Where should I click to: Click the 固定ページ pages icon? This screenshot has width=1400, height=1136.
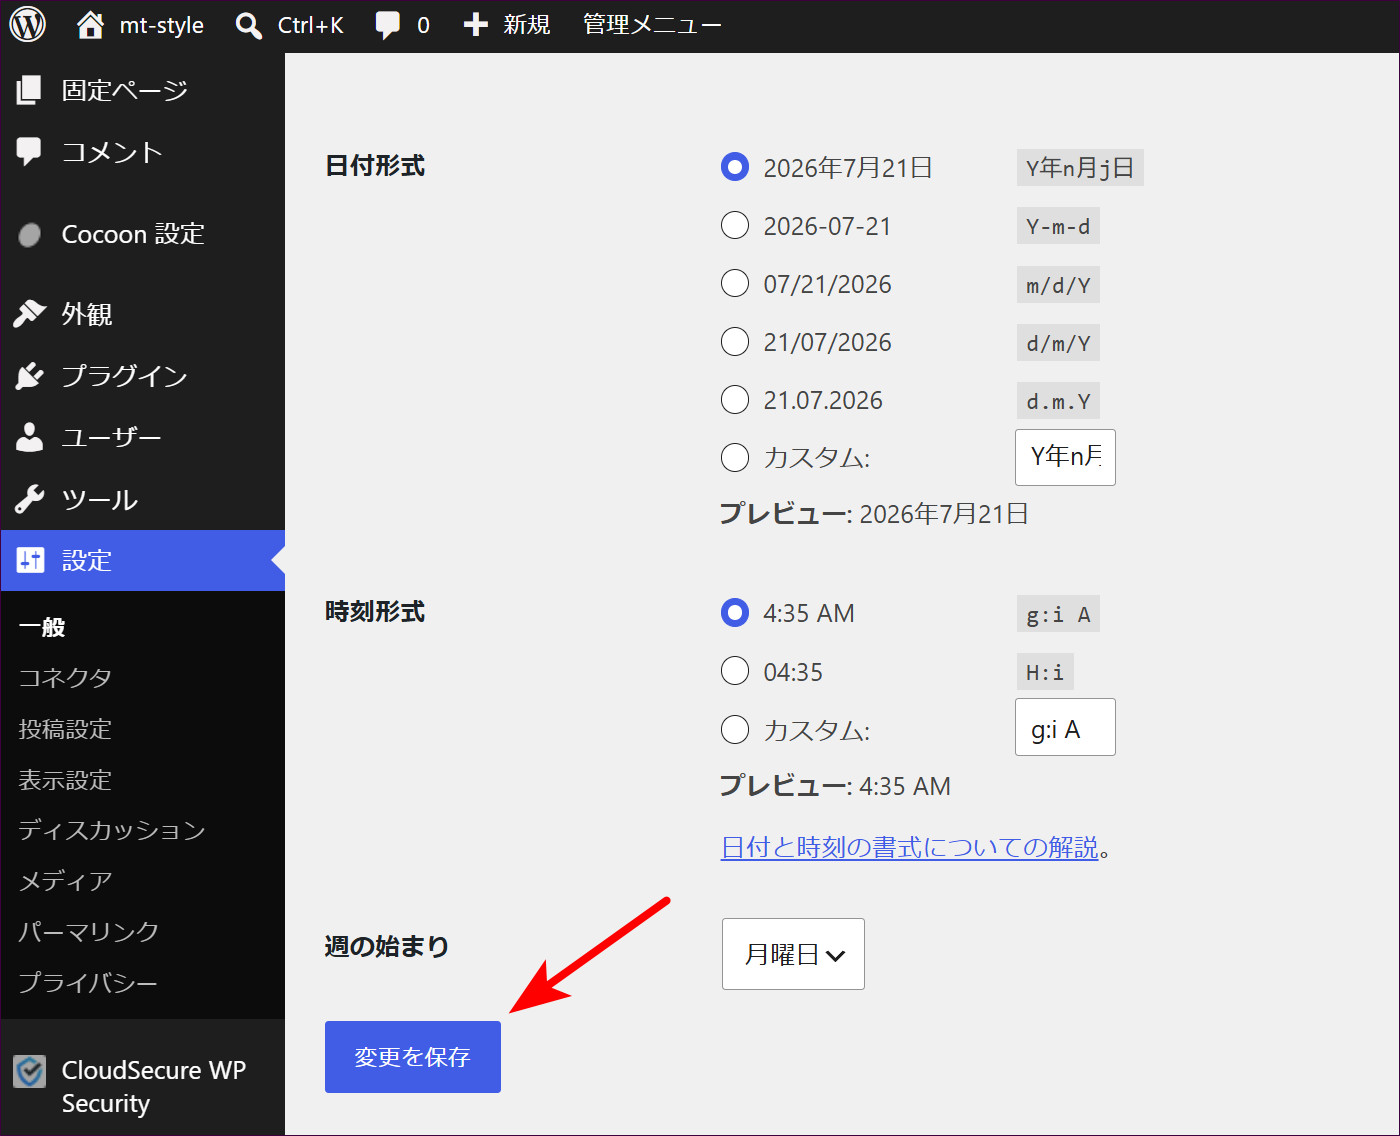[x=29, y=90]
